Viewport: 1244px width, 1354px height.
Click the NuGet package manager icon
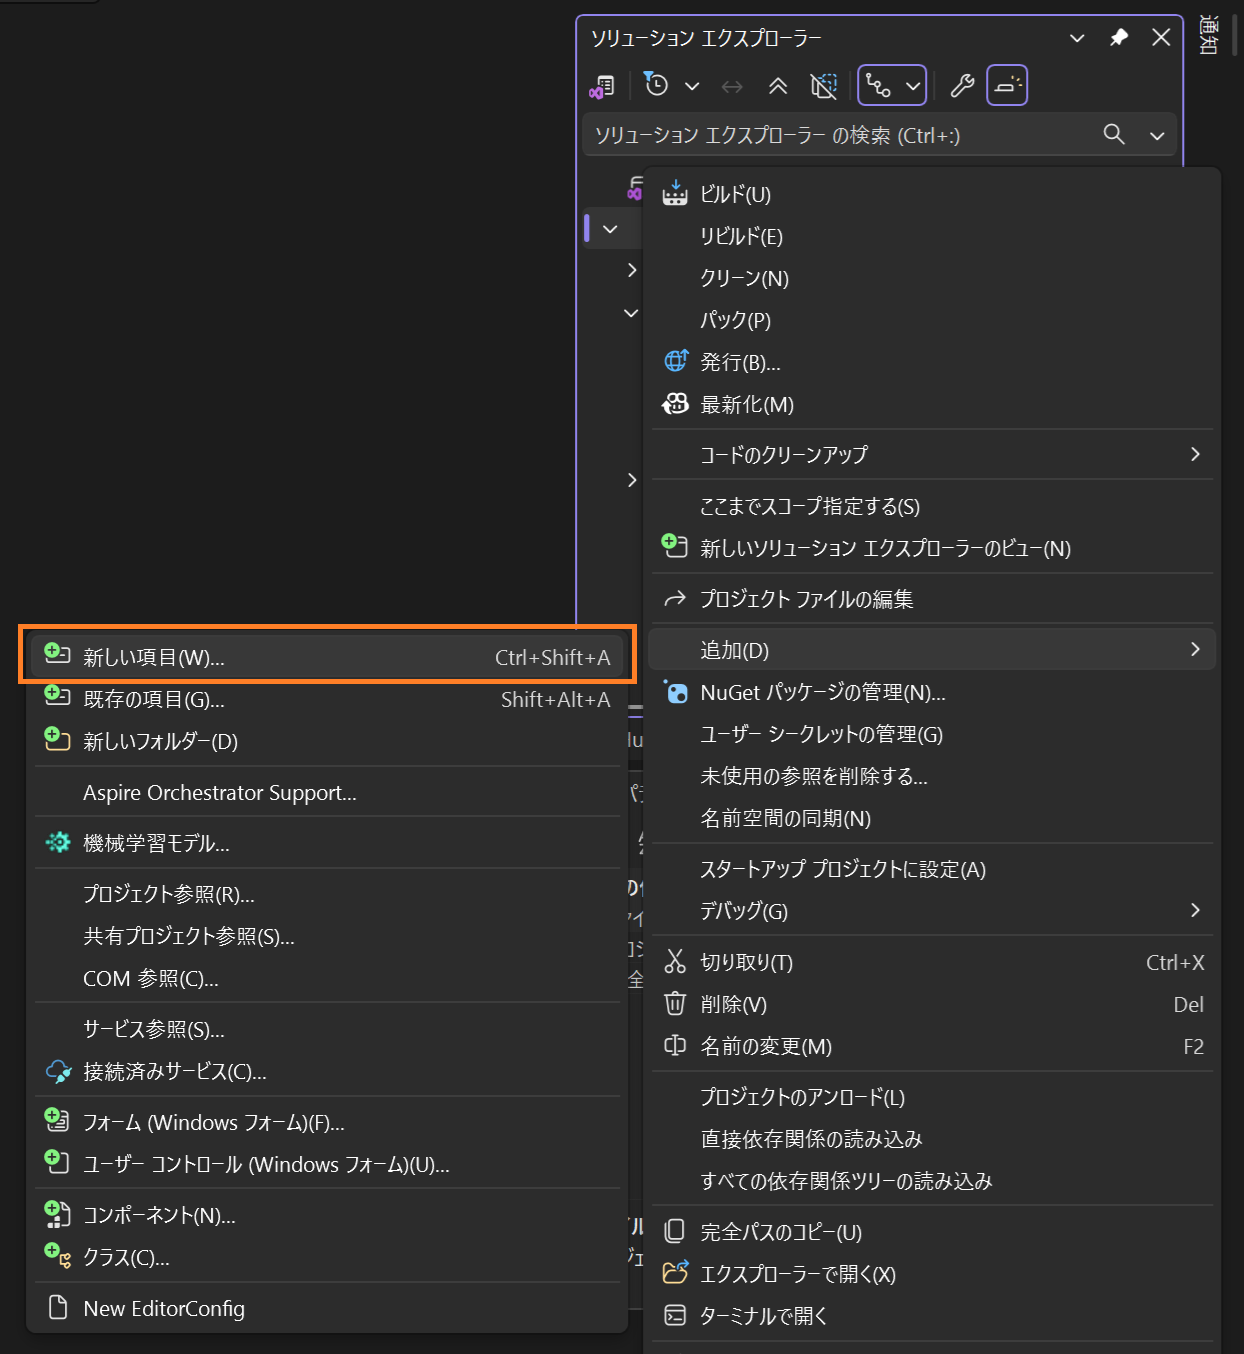[675, 691]
